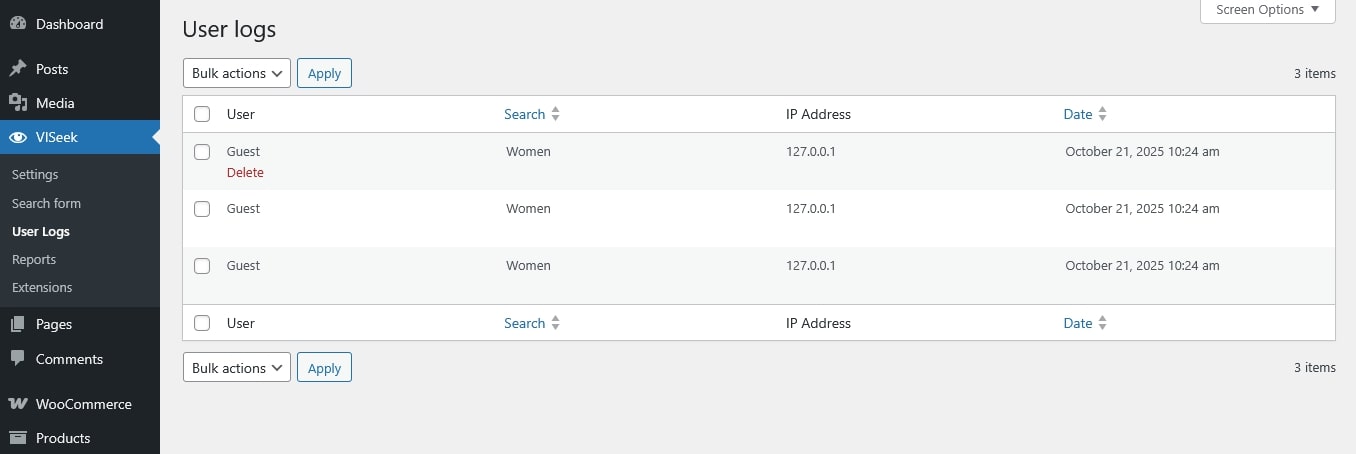Go to the Search form submenu
The width and height of the screenshot is (1356, 454).
46,203
